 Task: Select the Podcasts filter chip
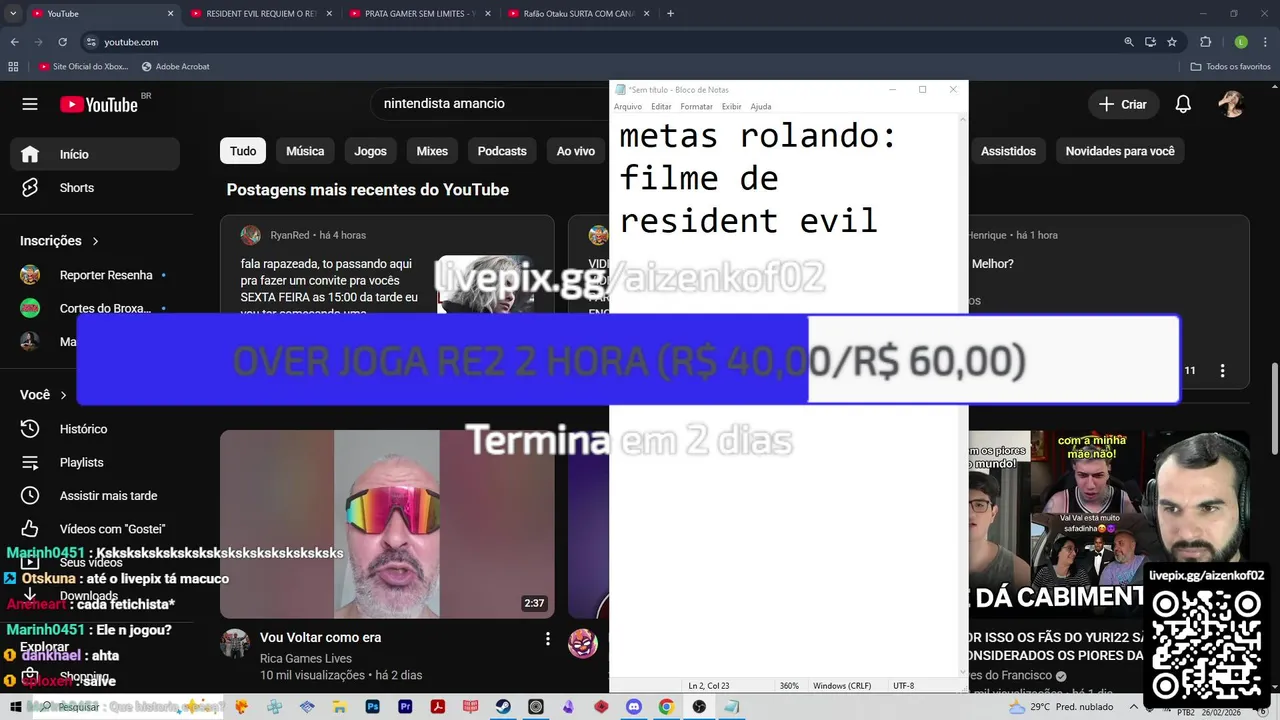click(502, 151)
